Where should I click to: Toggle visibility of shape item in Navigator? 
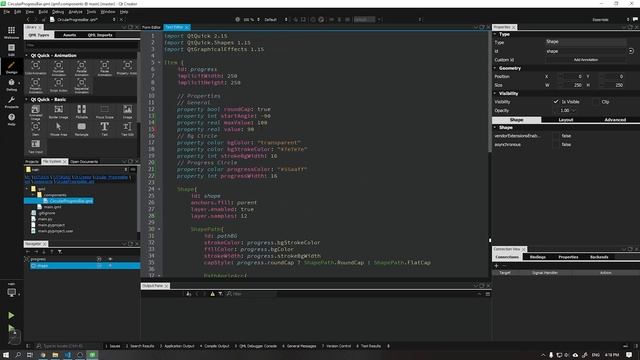point(110,266)
